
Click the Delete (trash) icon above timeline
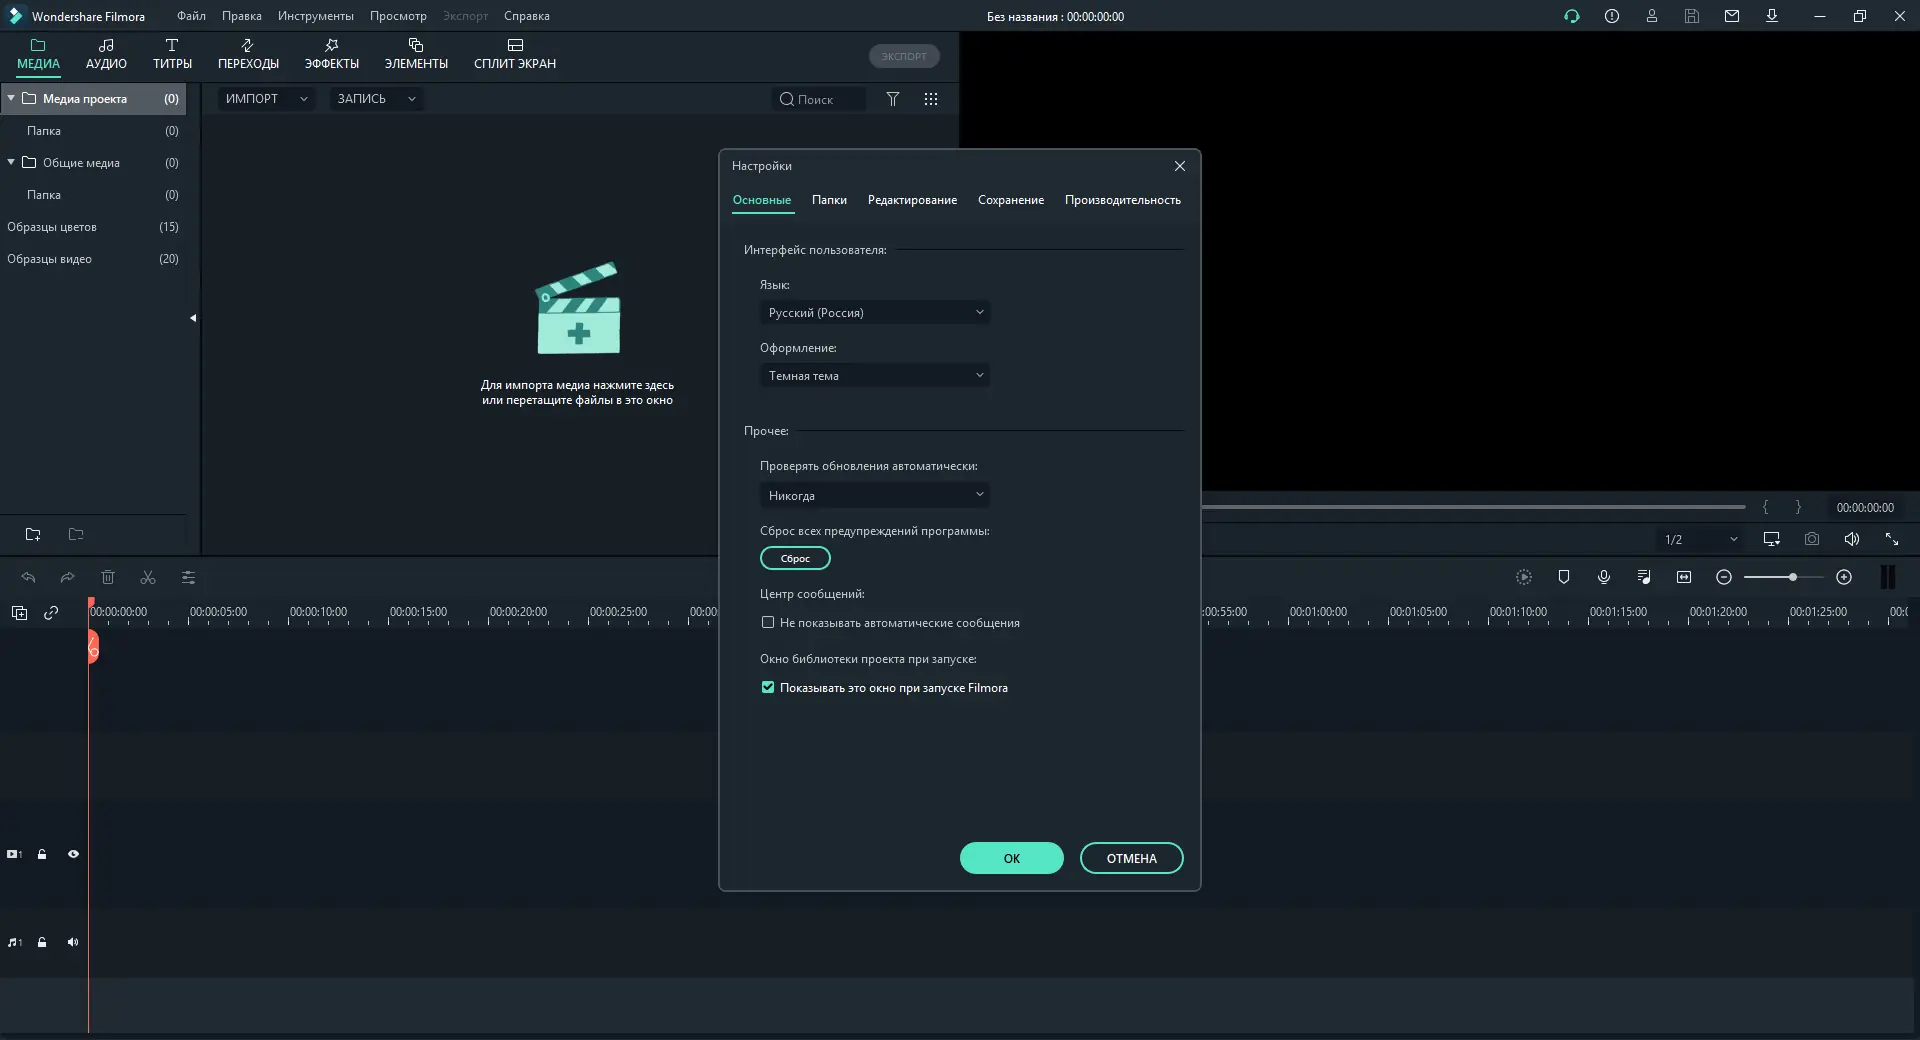pyautogui.click(x=108, y=578)
